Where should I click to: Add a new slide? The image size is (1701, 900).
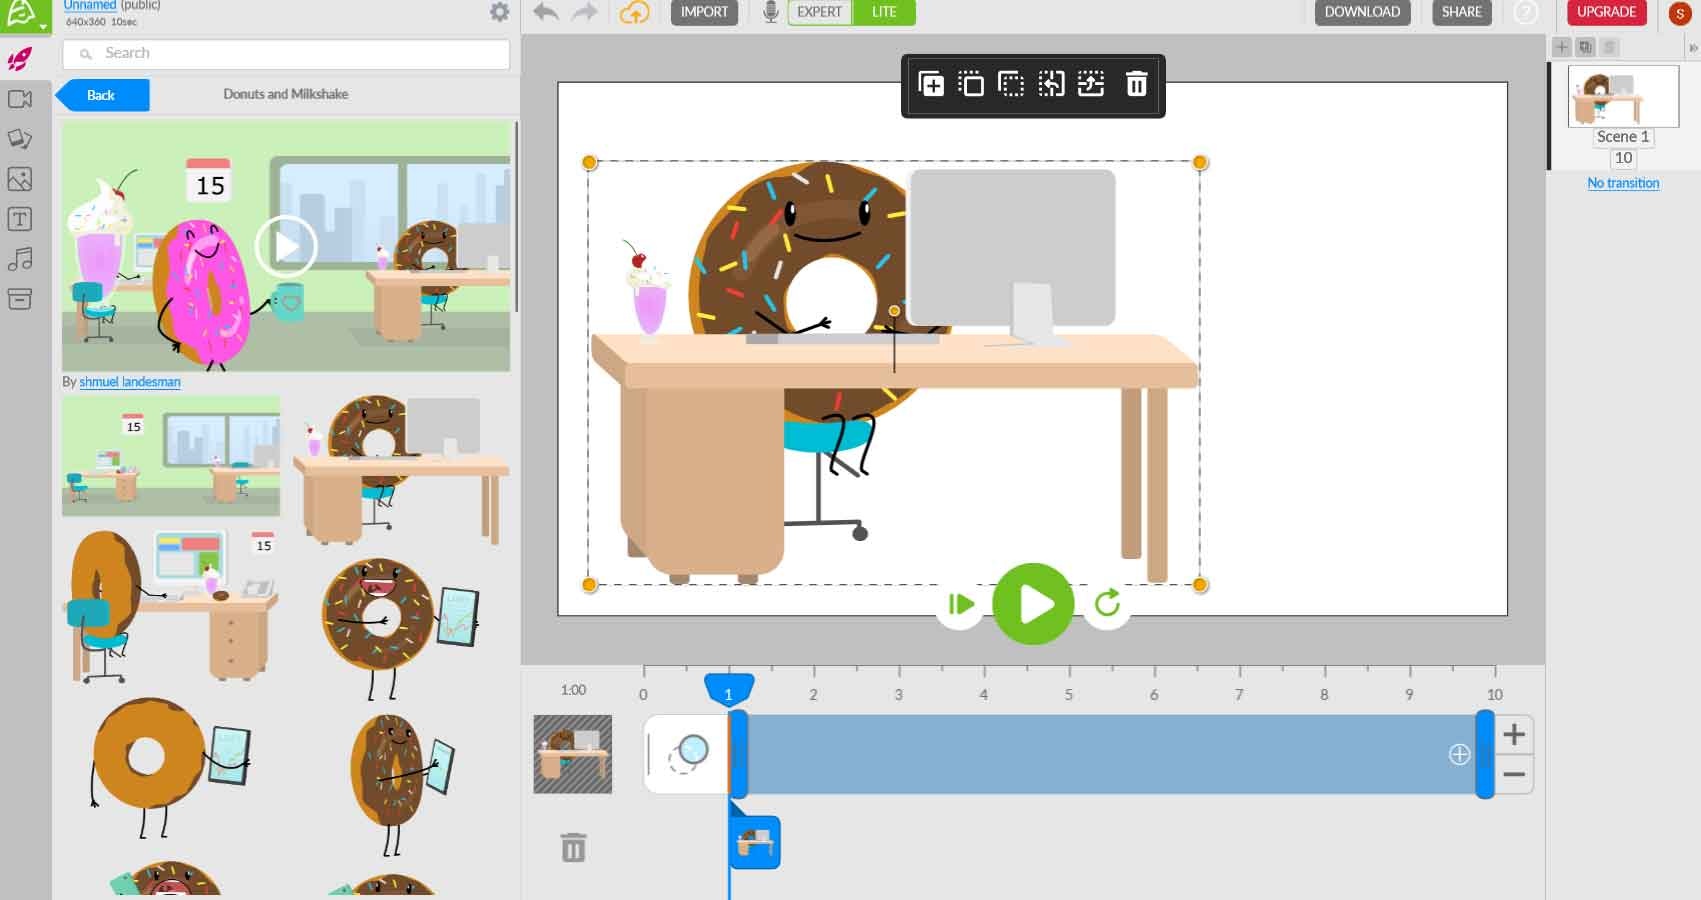tap(1561, 47)
